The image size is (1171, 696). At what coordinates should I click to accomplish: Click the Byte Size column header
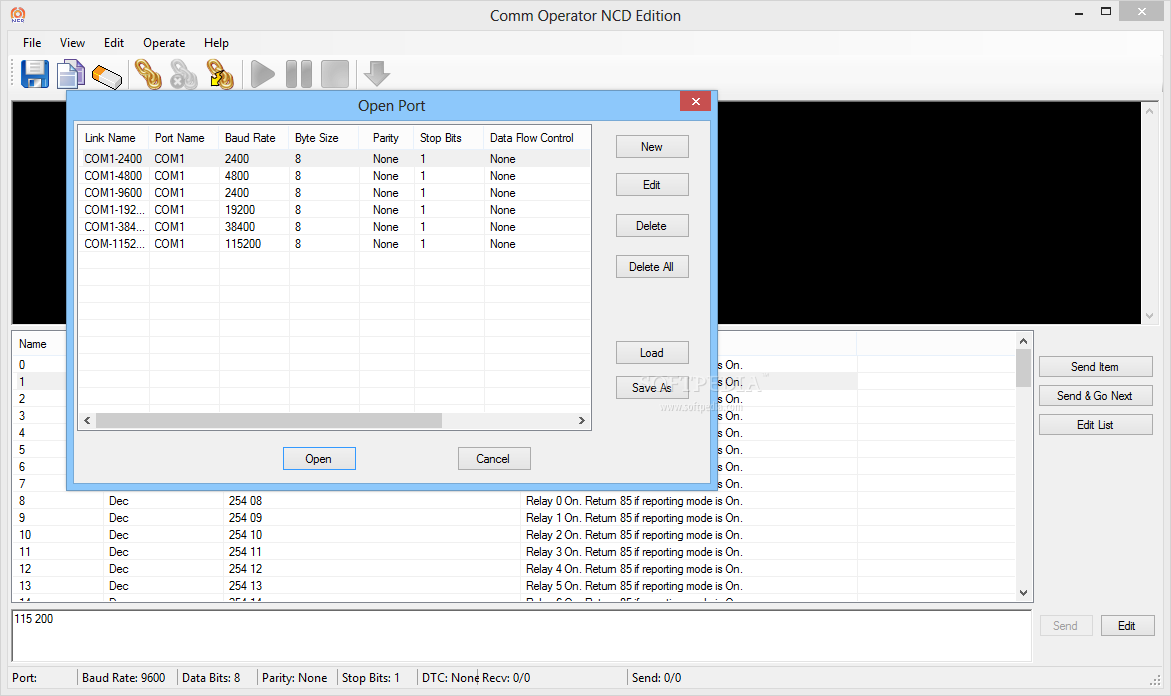point(324,137)
